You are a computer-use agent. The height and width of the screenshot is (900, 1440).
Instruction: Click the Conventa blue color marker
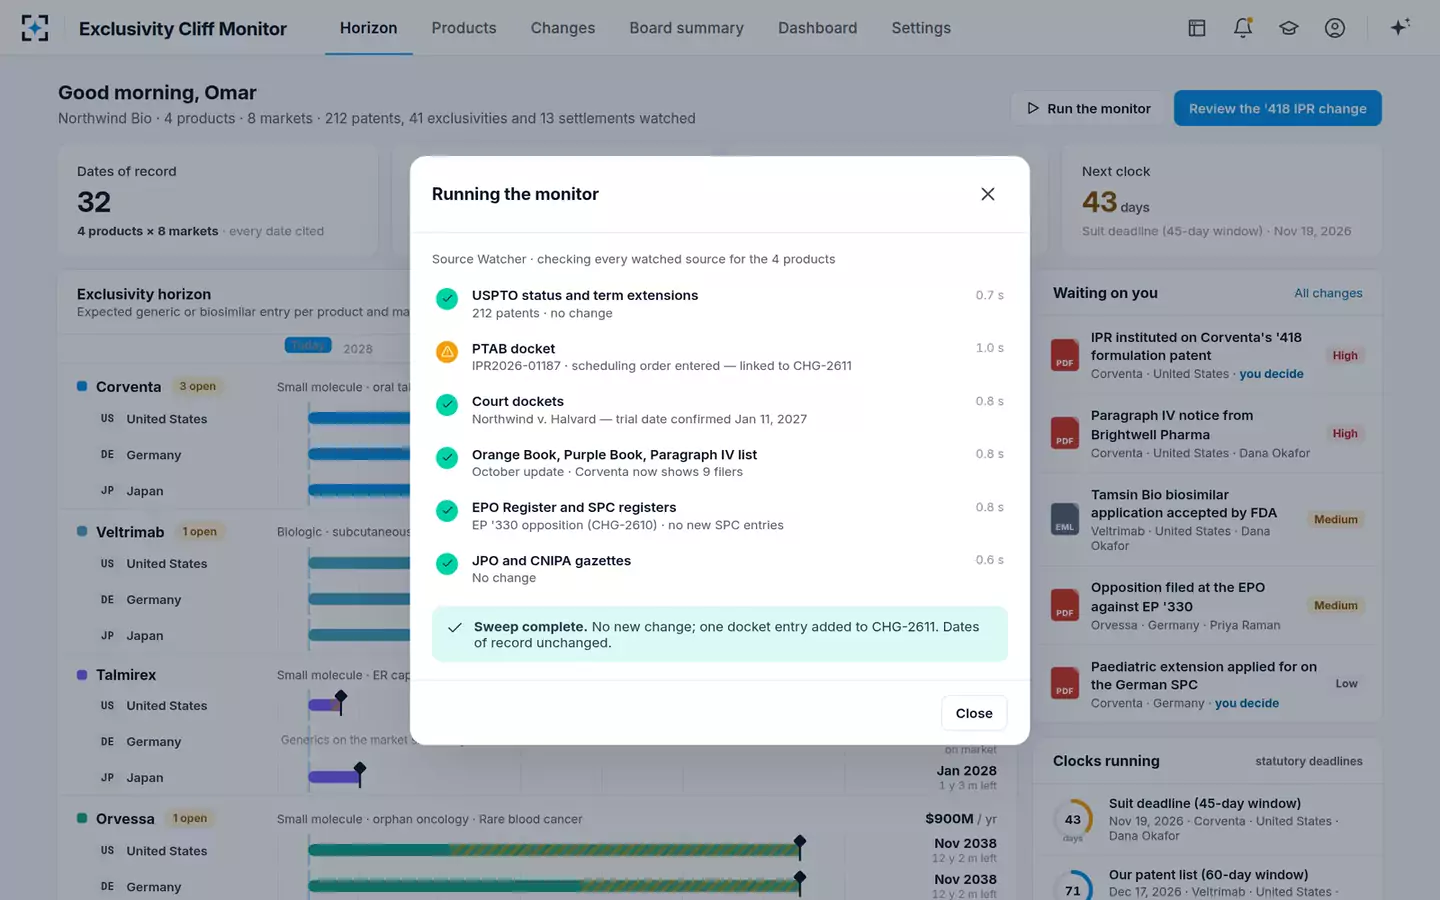82,386
